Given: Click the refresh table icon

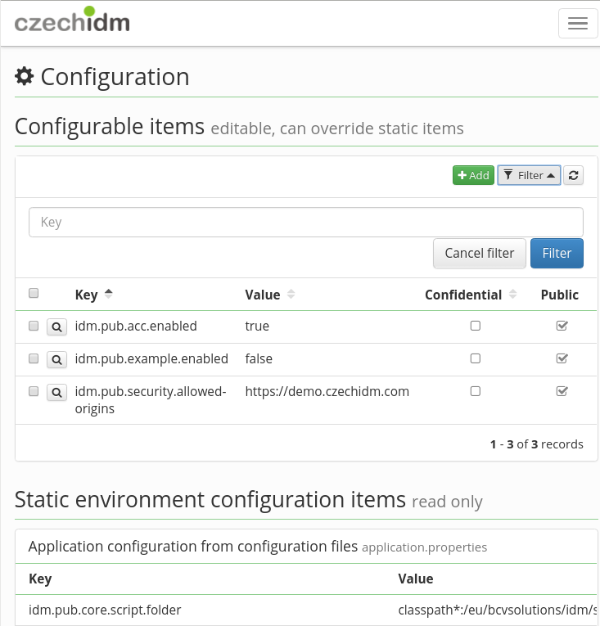Looking at the screenshot, I should [x=574, y=175].
